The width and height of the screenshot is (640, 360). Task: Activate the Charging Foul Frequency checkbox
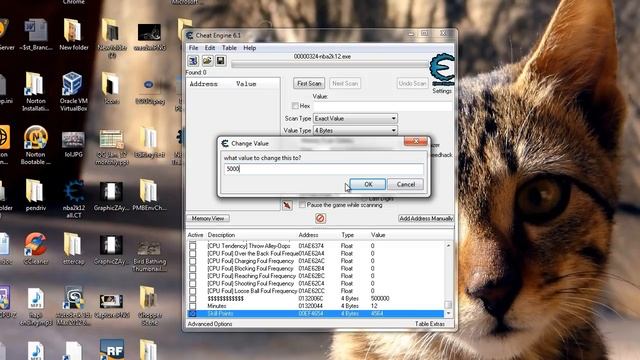click(x=193, y=261)
